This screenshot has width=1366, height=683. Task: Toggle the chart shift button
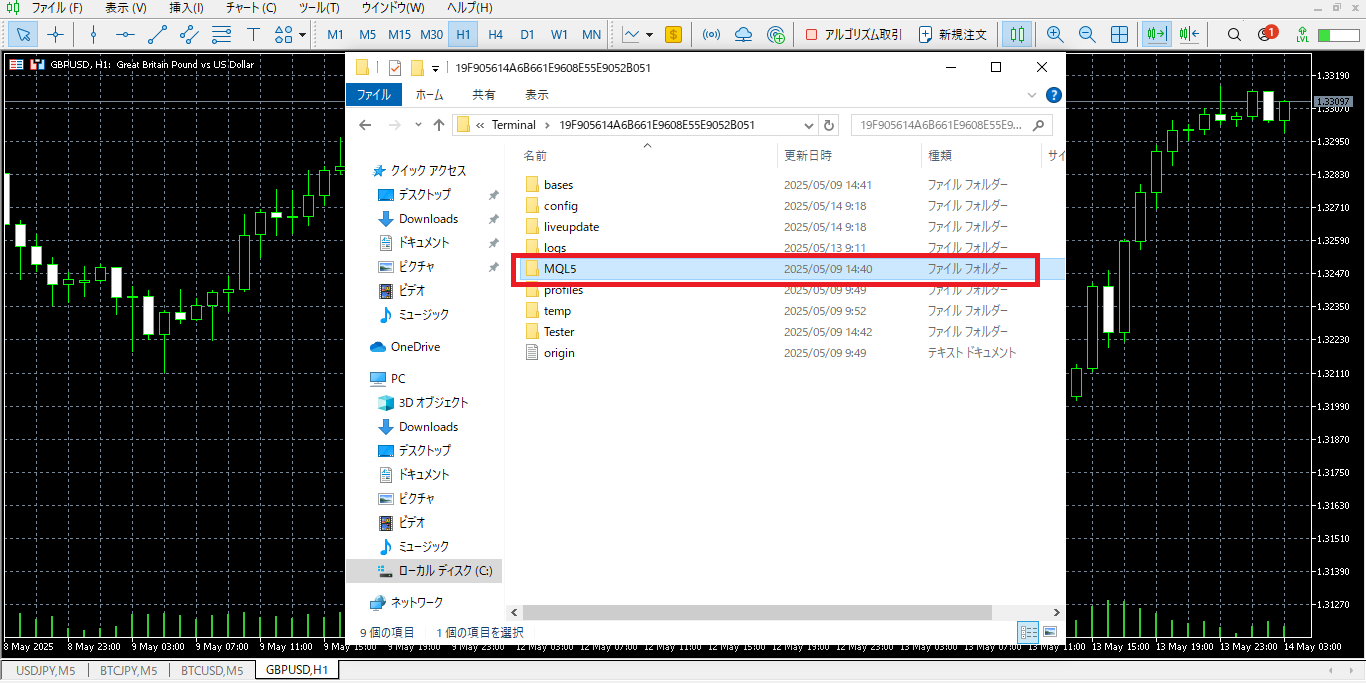(x=1189, y=34)
